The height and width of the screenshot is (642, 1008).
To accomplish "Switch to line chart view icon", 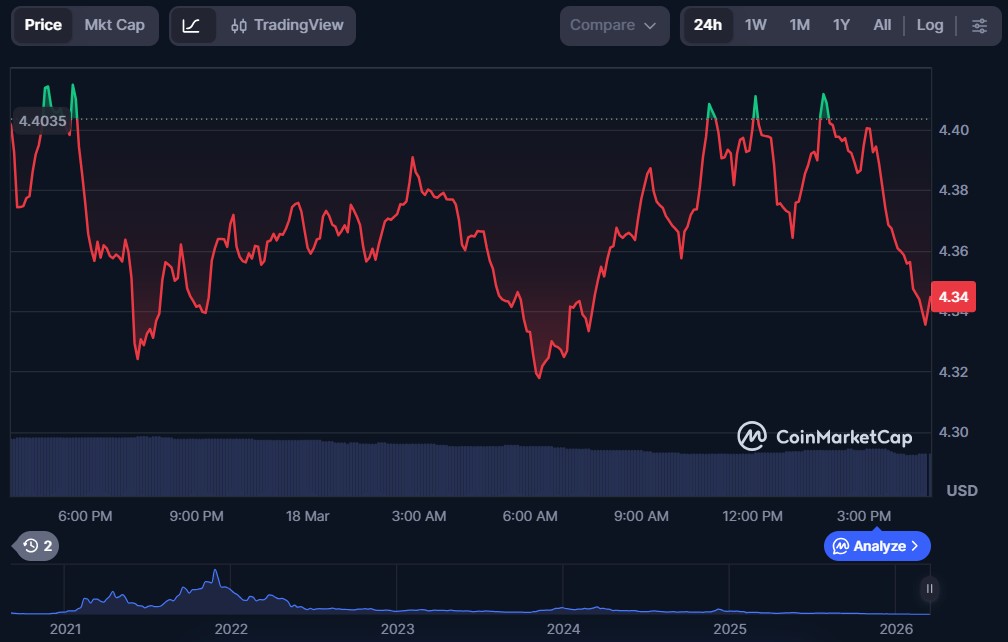I will coord(191,25).
